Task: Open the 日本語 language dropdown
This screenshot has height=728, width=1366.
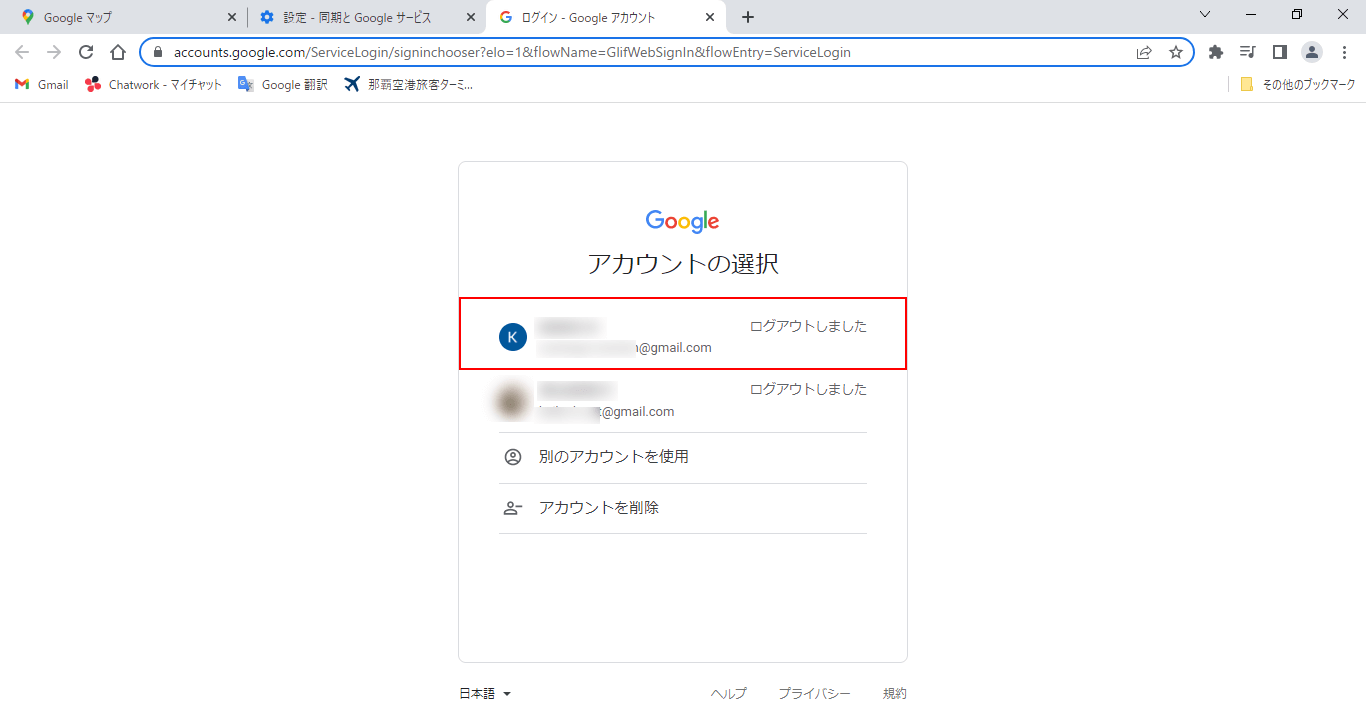Action: point(485,693)
